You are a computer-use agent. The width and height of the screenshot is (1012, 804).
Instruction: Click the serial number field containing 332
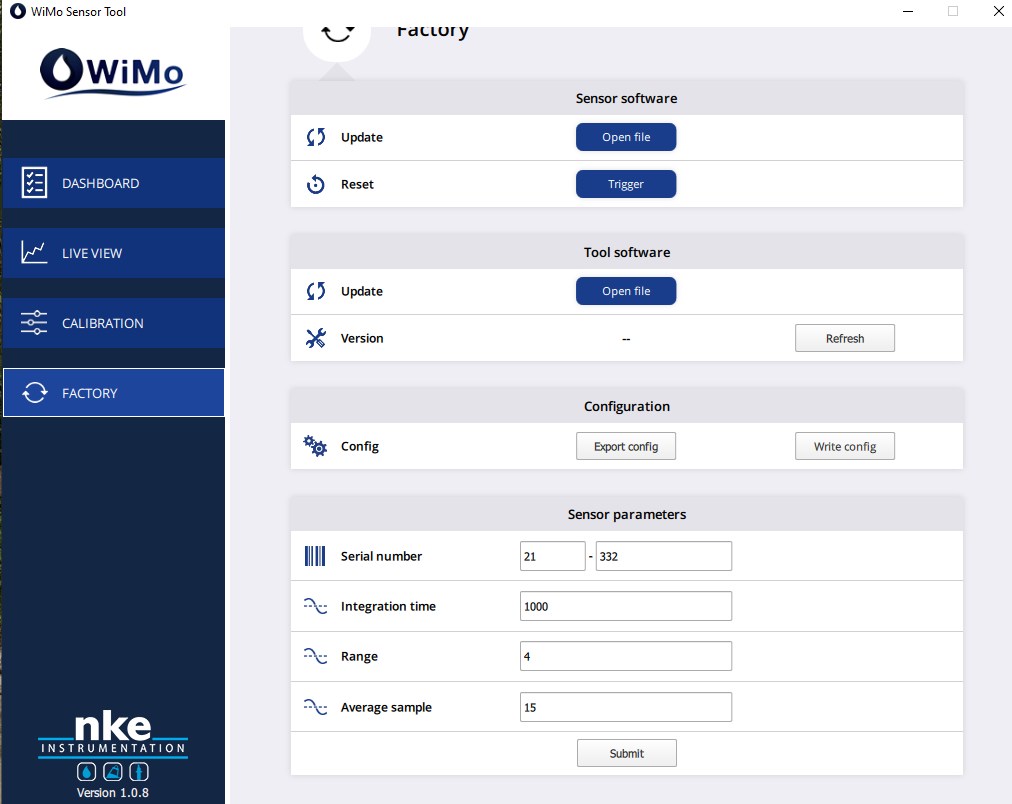663,556
